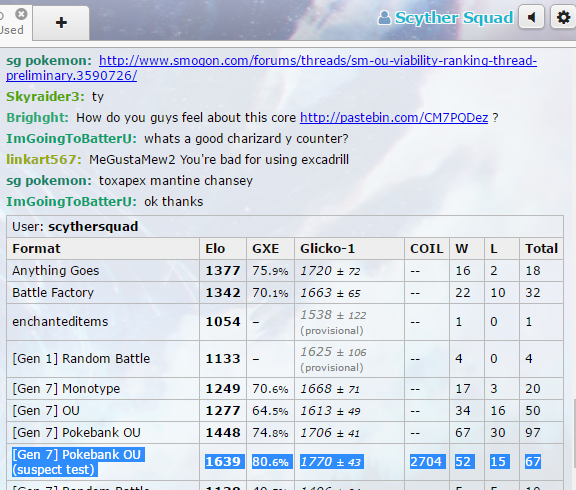
Task: Click the Battle Factory Elo value 1342
Action: 223,293
